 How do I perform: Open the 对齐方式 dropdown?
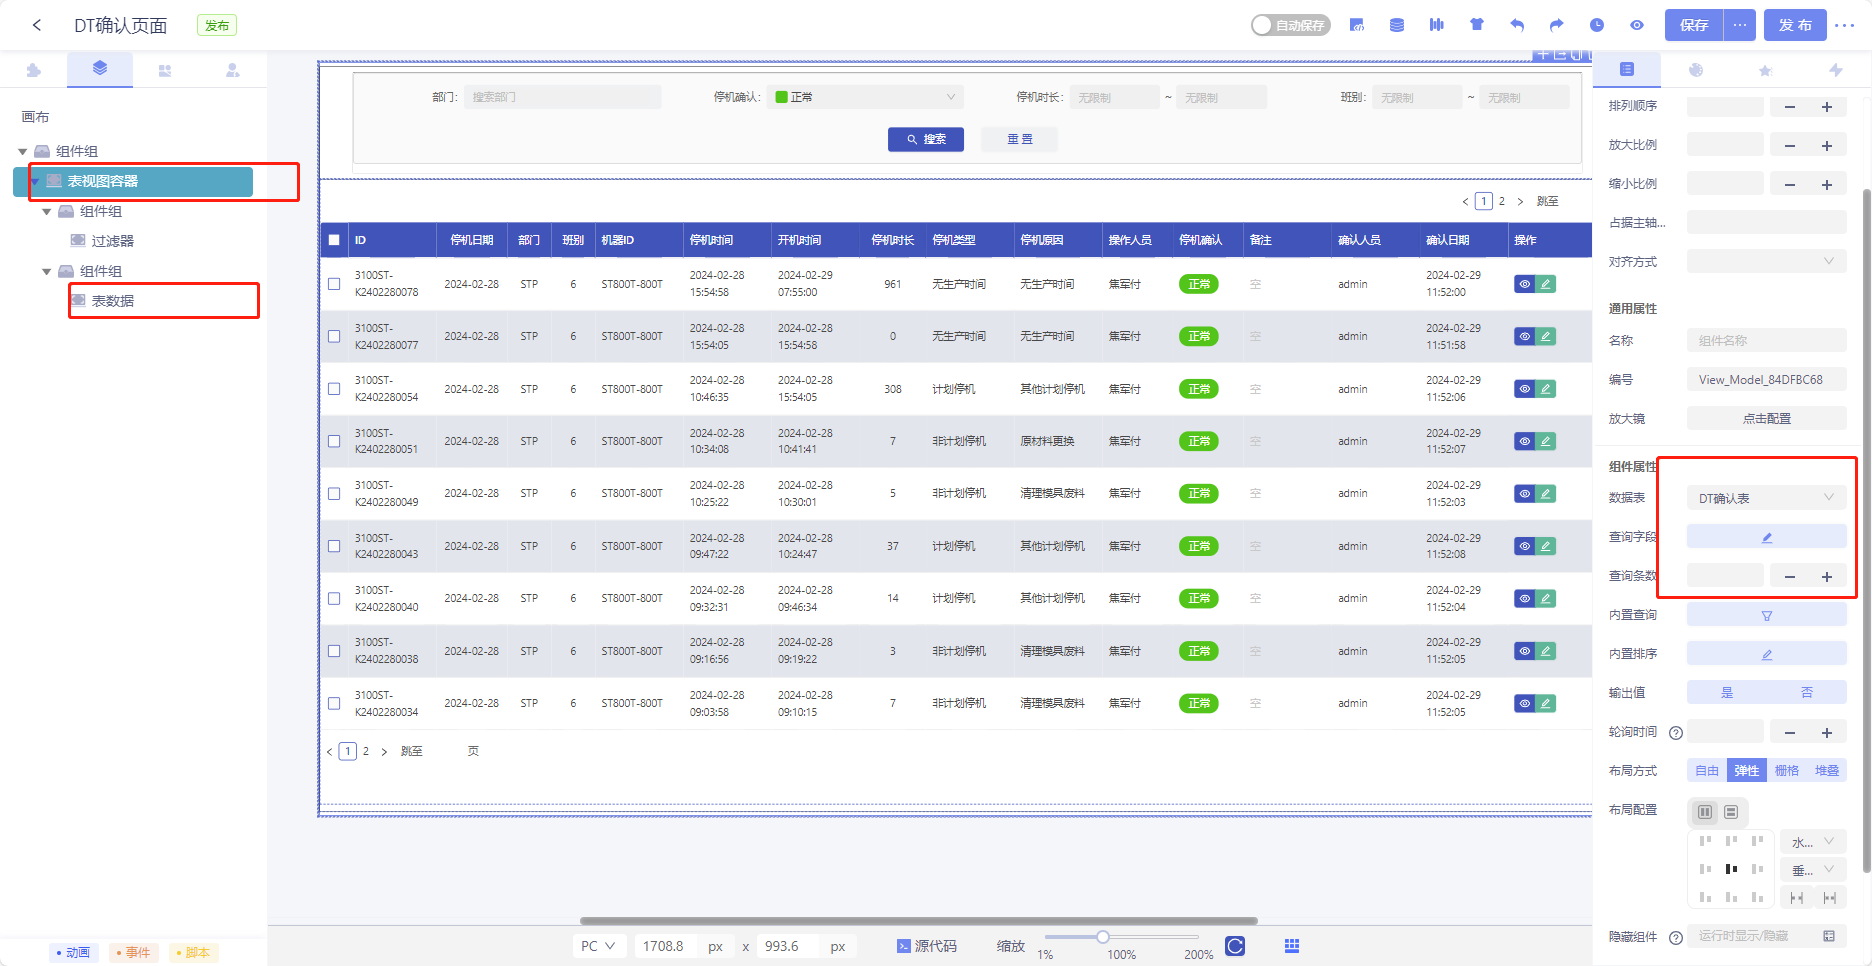pyautogui.click(x=1767, y=262)
